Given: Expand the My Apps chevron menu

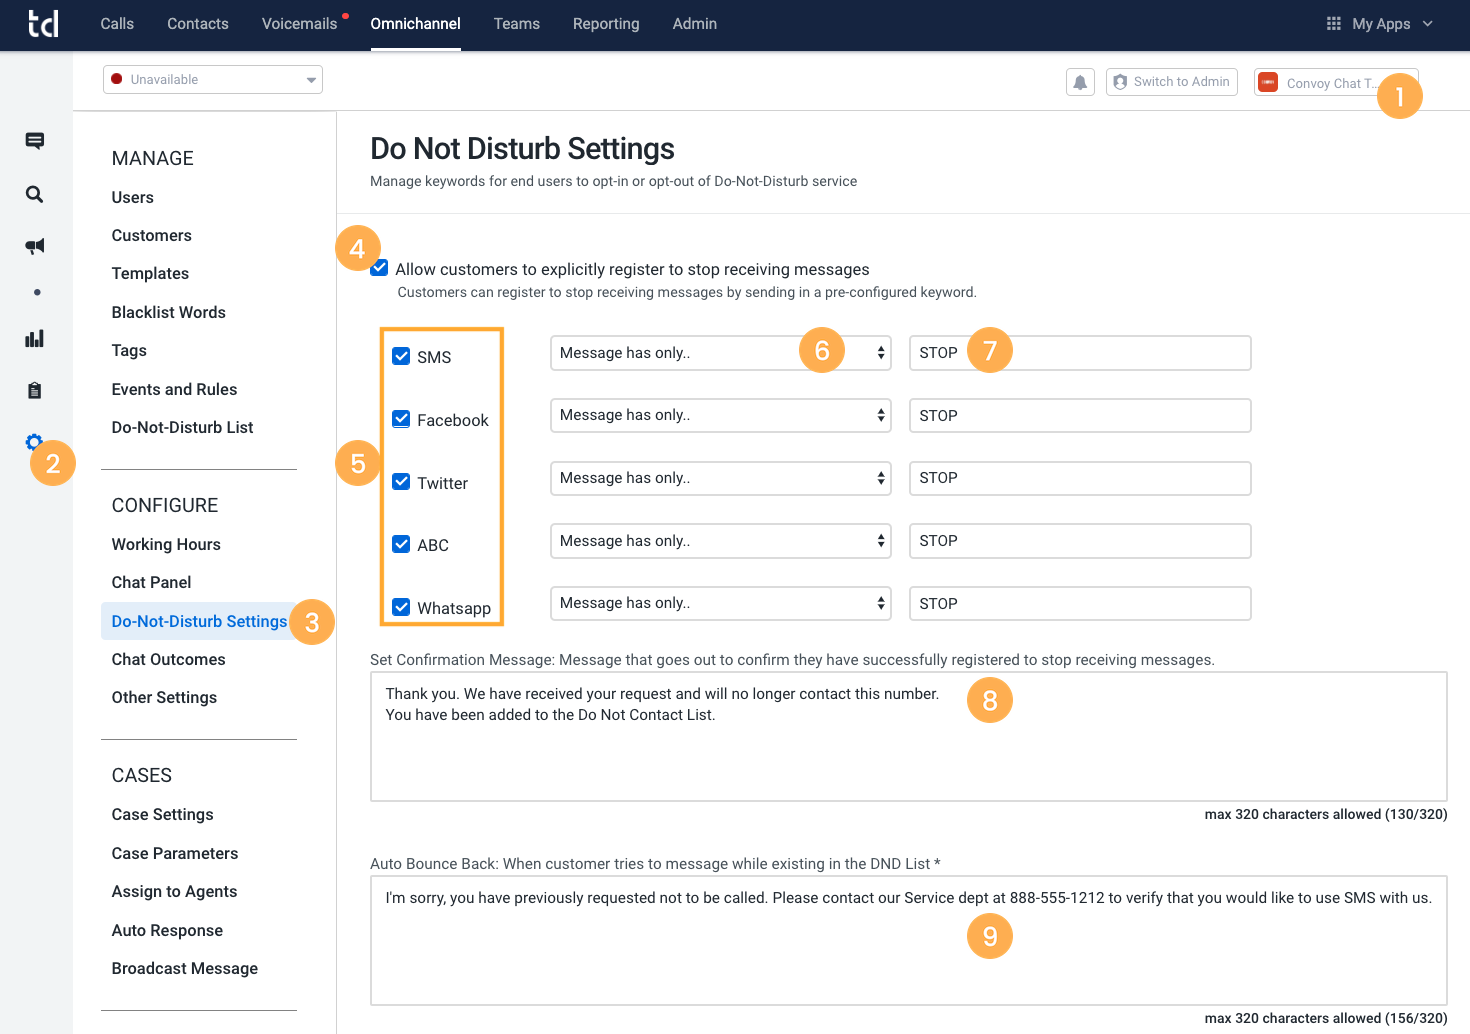Looking at the screenshot, I should click(1428, 24).
